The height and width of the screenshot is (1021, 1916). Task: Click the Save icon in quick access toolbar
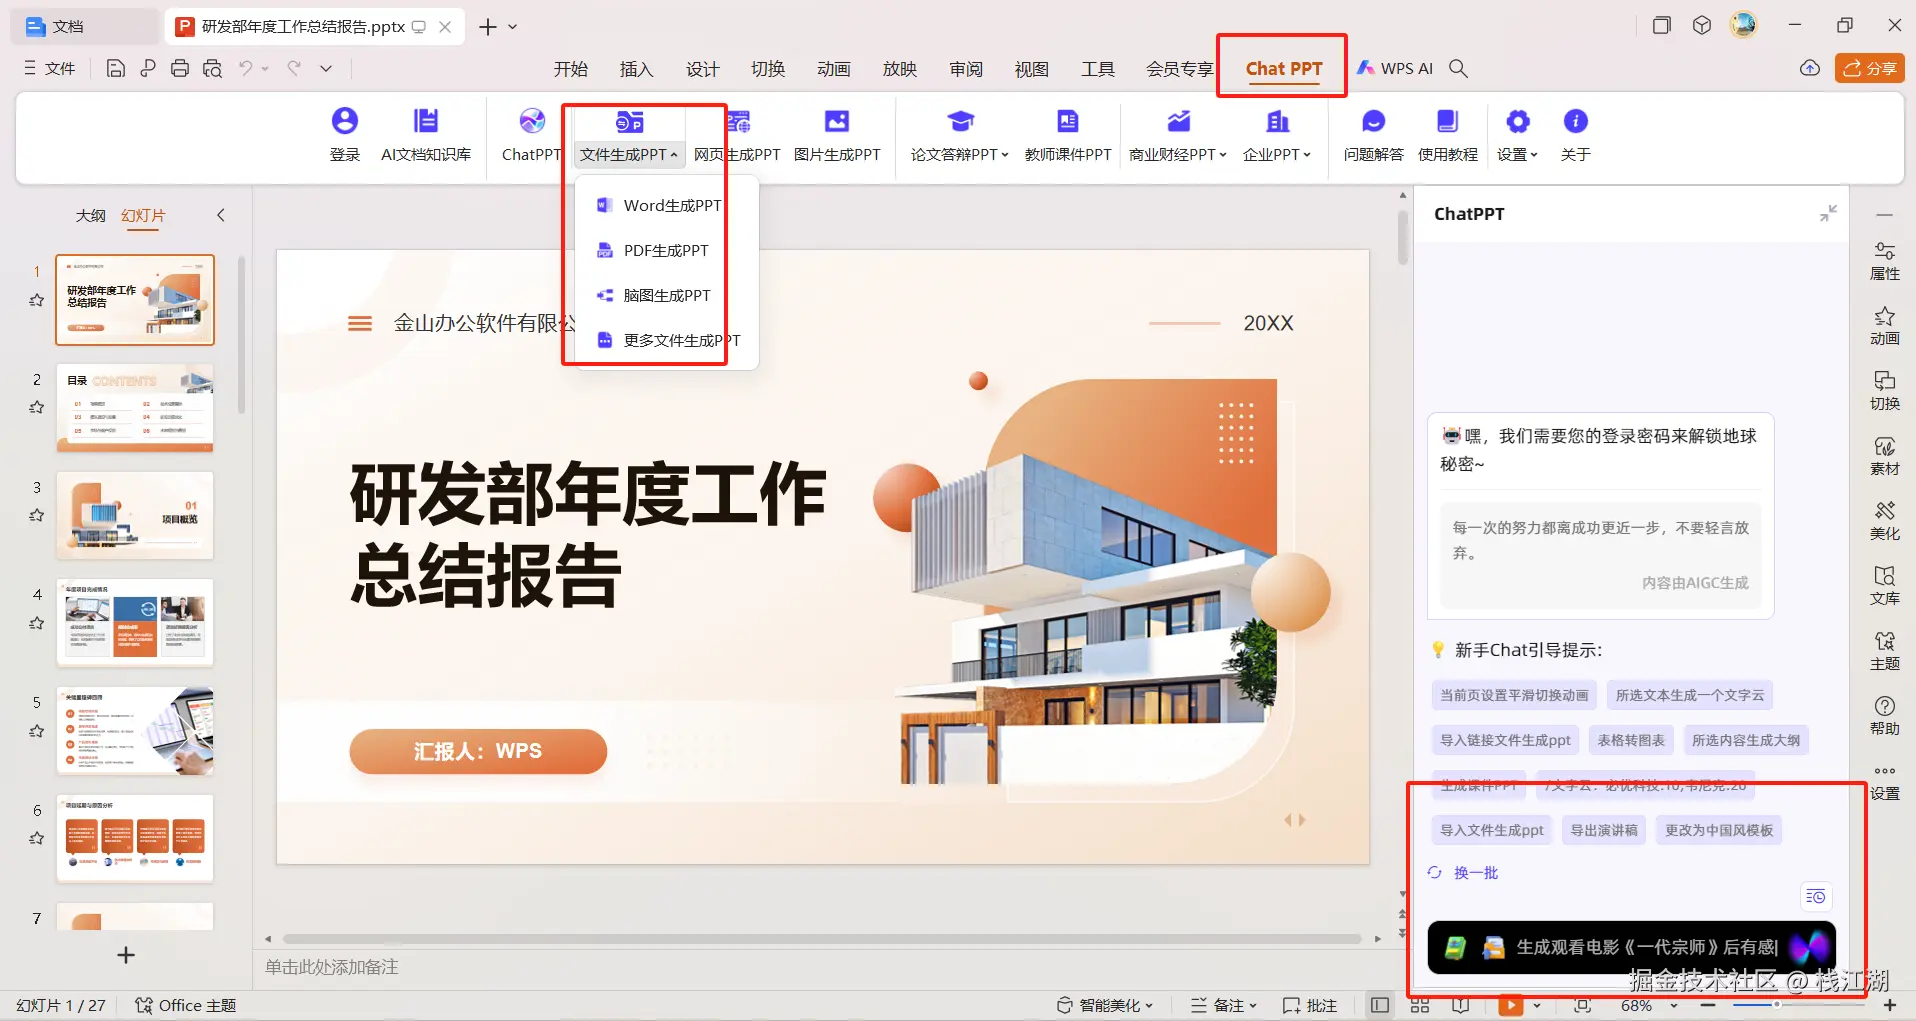[x=116, y=68]
